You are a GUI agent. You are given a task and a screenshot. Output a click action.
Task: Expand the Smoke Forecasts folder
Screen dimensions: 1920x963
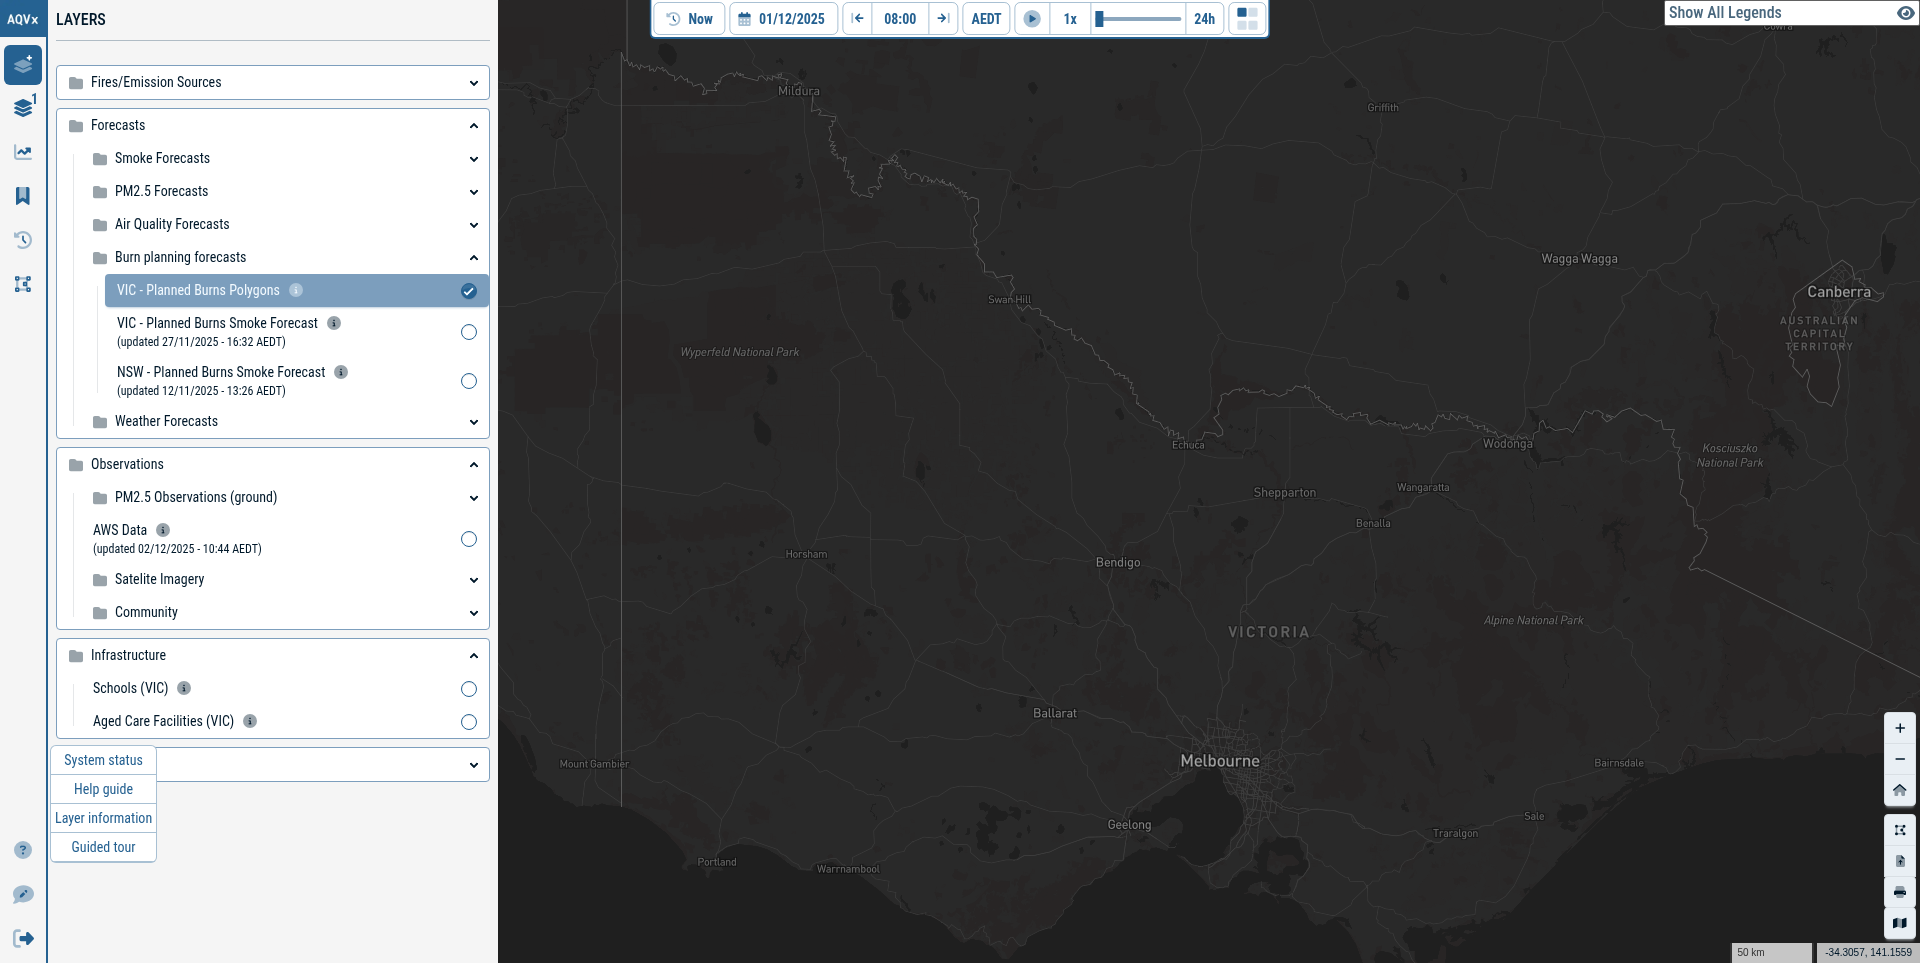285,159
